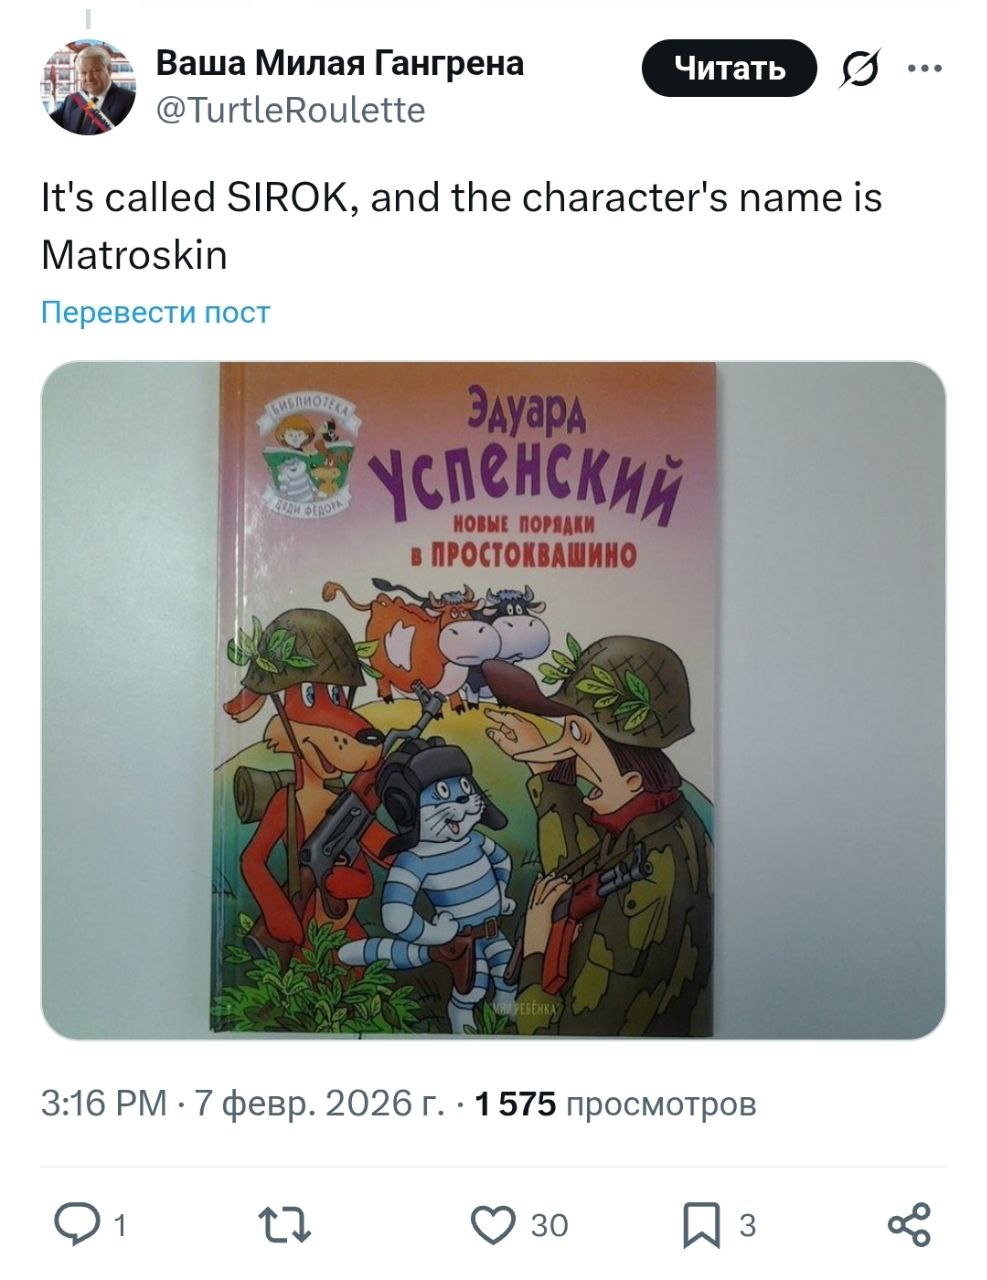This screenshot has height=1280, width=987.
Task: Follow the account with Читать button
Action: point(729,68)
